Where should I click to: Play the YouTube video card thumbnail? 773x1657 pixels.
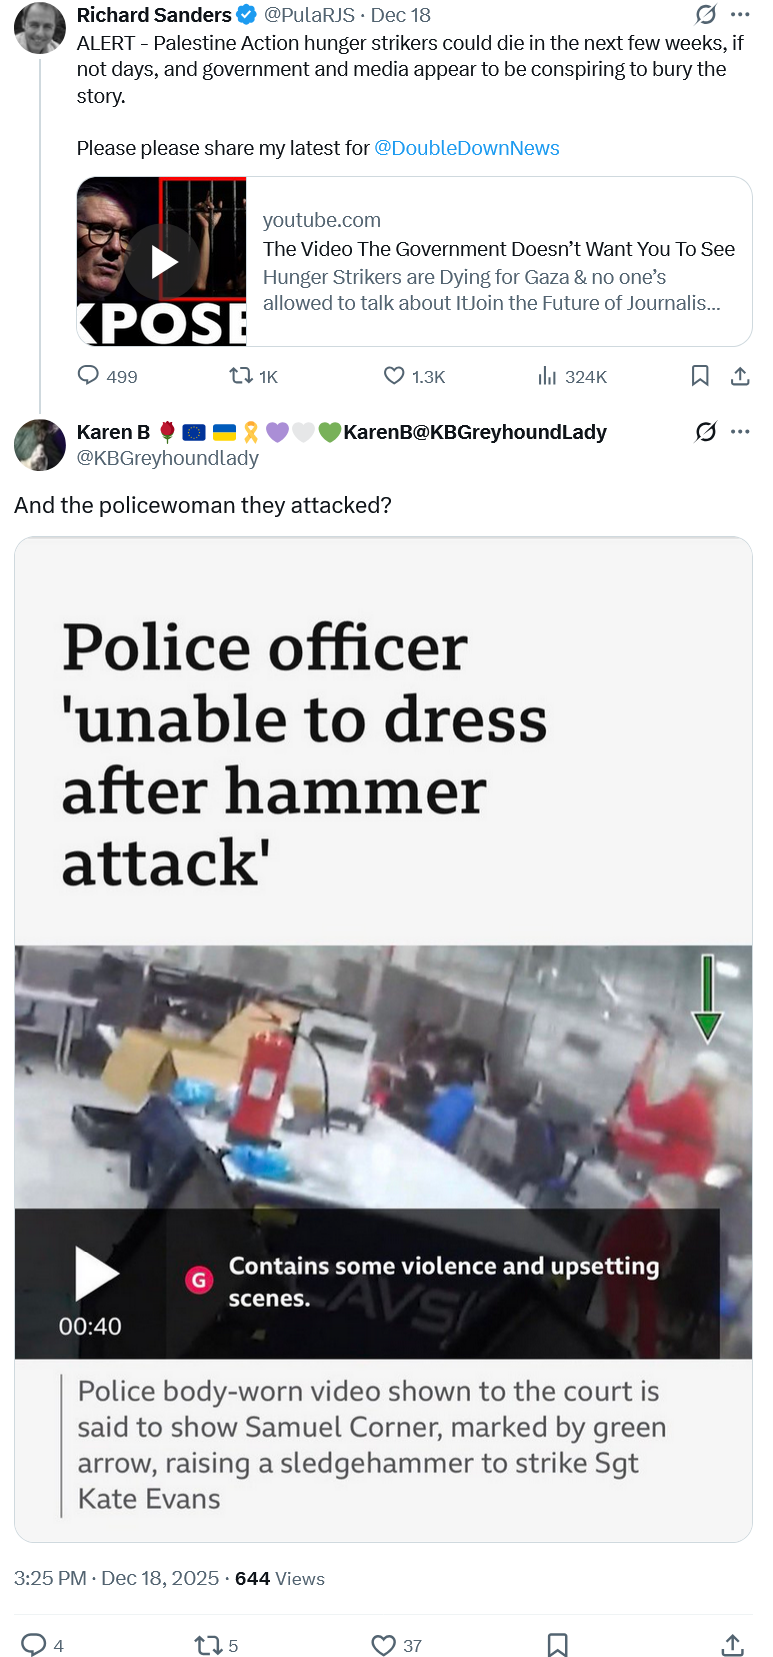pos(162,262)
